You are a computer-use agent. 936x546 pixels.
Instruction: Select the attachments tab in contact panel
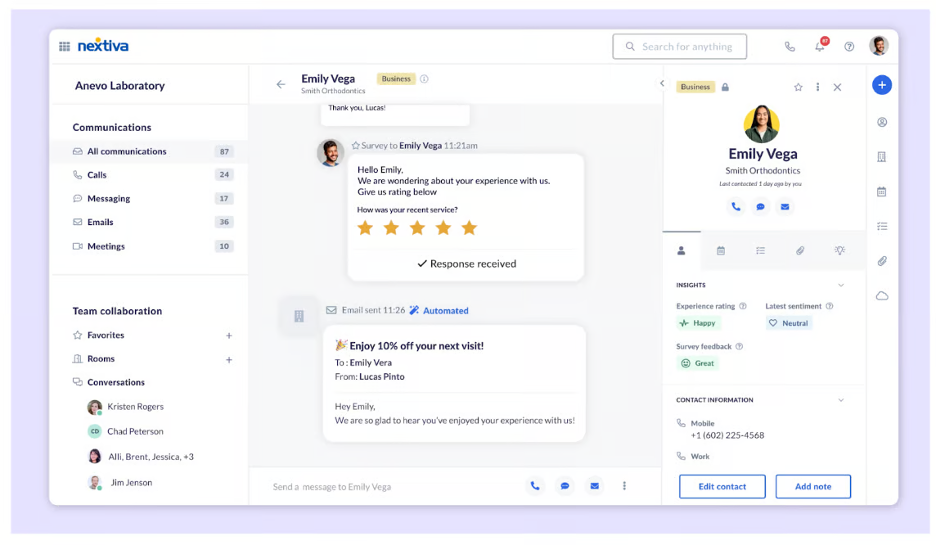click(x=800, y=251)
